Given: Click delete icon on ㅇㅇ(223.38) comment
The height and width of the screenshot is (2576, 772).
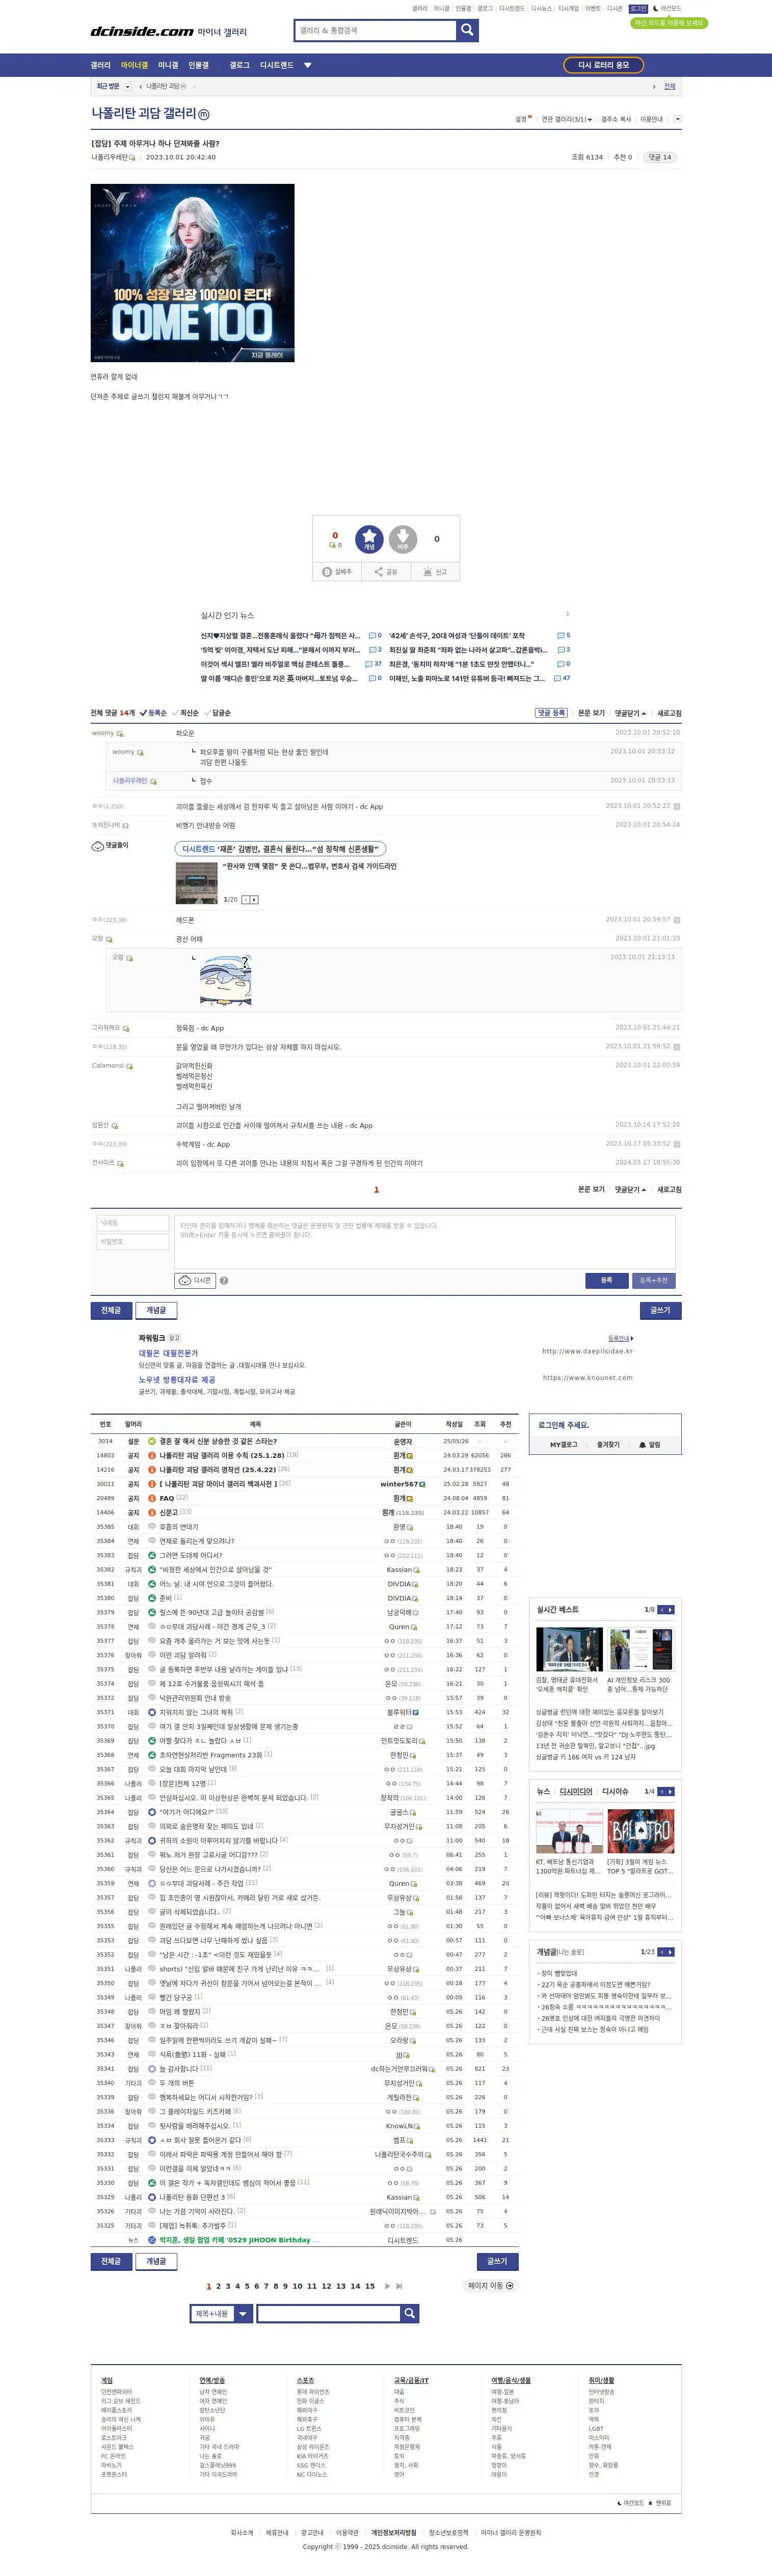Looking at the screenshot, I should pyautogui.click(x=677, y=920).
